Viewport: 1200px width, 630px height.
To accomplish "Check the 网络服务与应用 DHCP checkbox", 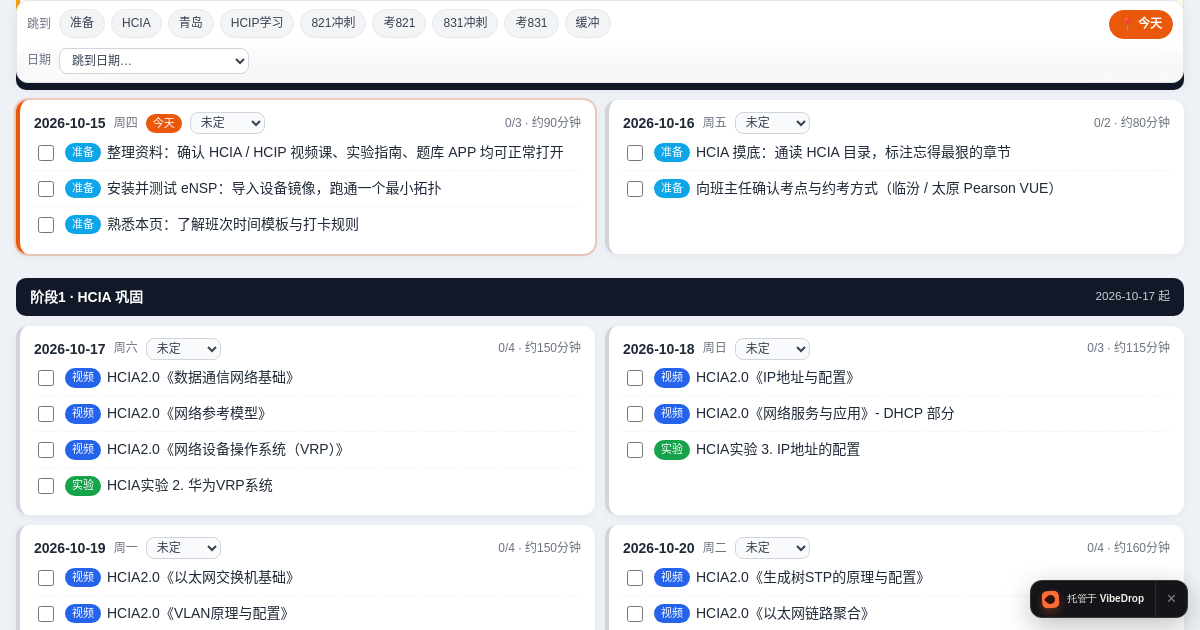I will pyautogui.click(x=635, y=414).
